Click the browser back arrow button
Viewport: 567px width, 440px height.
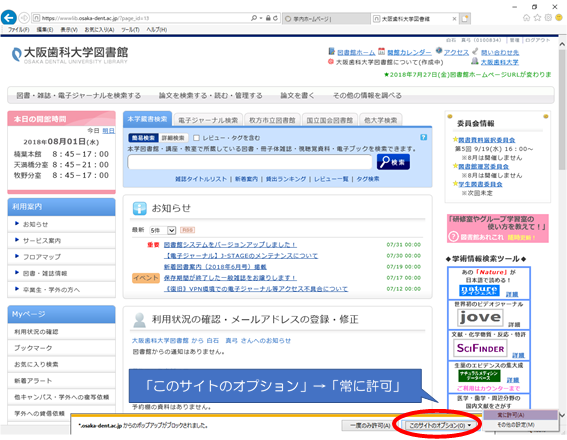[x=9, y=17]
